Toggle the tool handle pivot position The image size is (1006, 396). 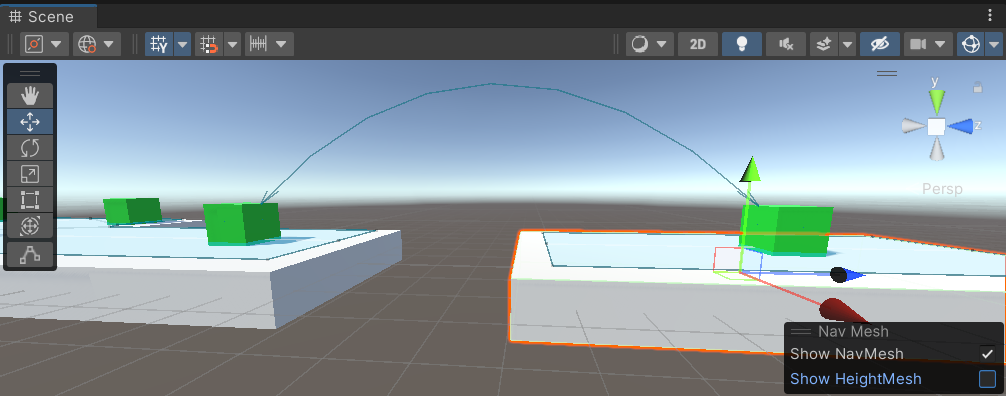[x=33, y=44]
